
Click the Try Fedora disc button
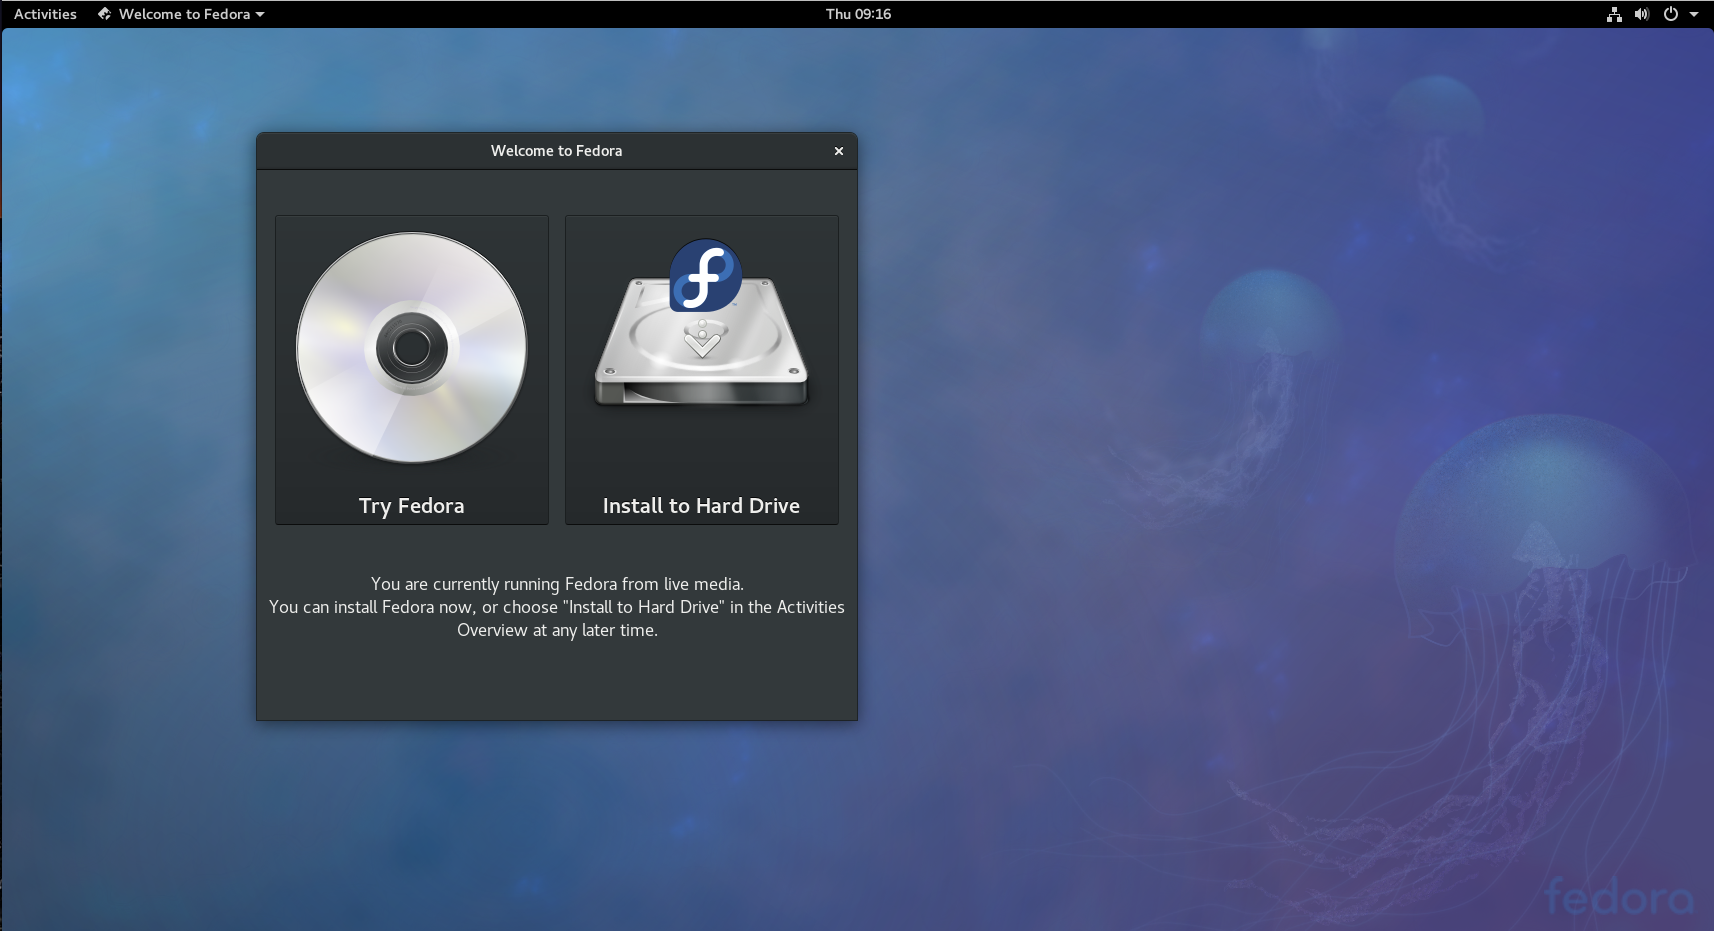[x=412, y=369]
